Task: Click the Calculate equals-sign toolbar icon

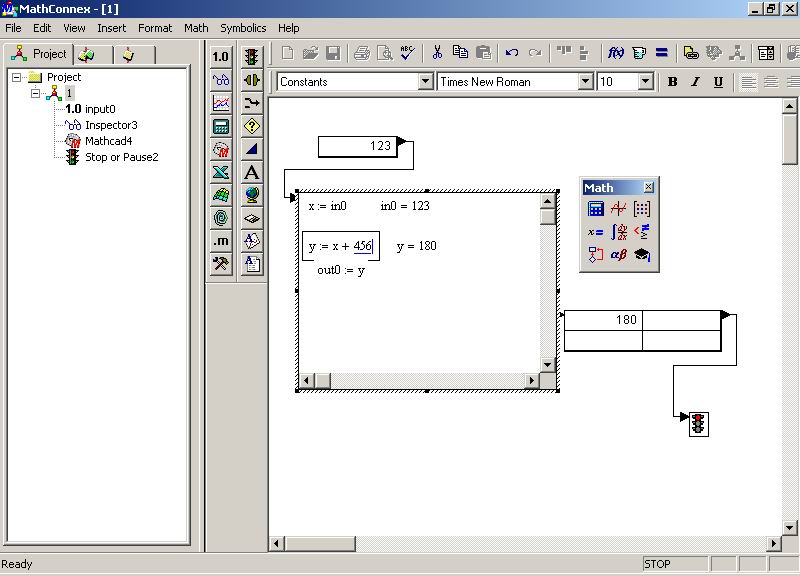Action: (x=662, y=53)
